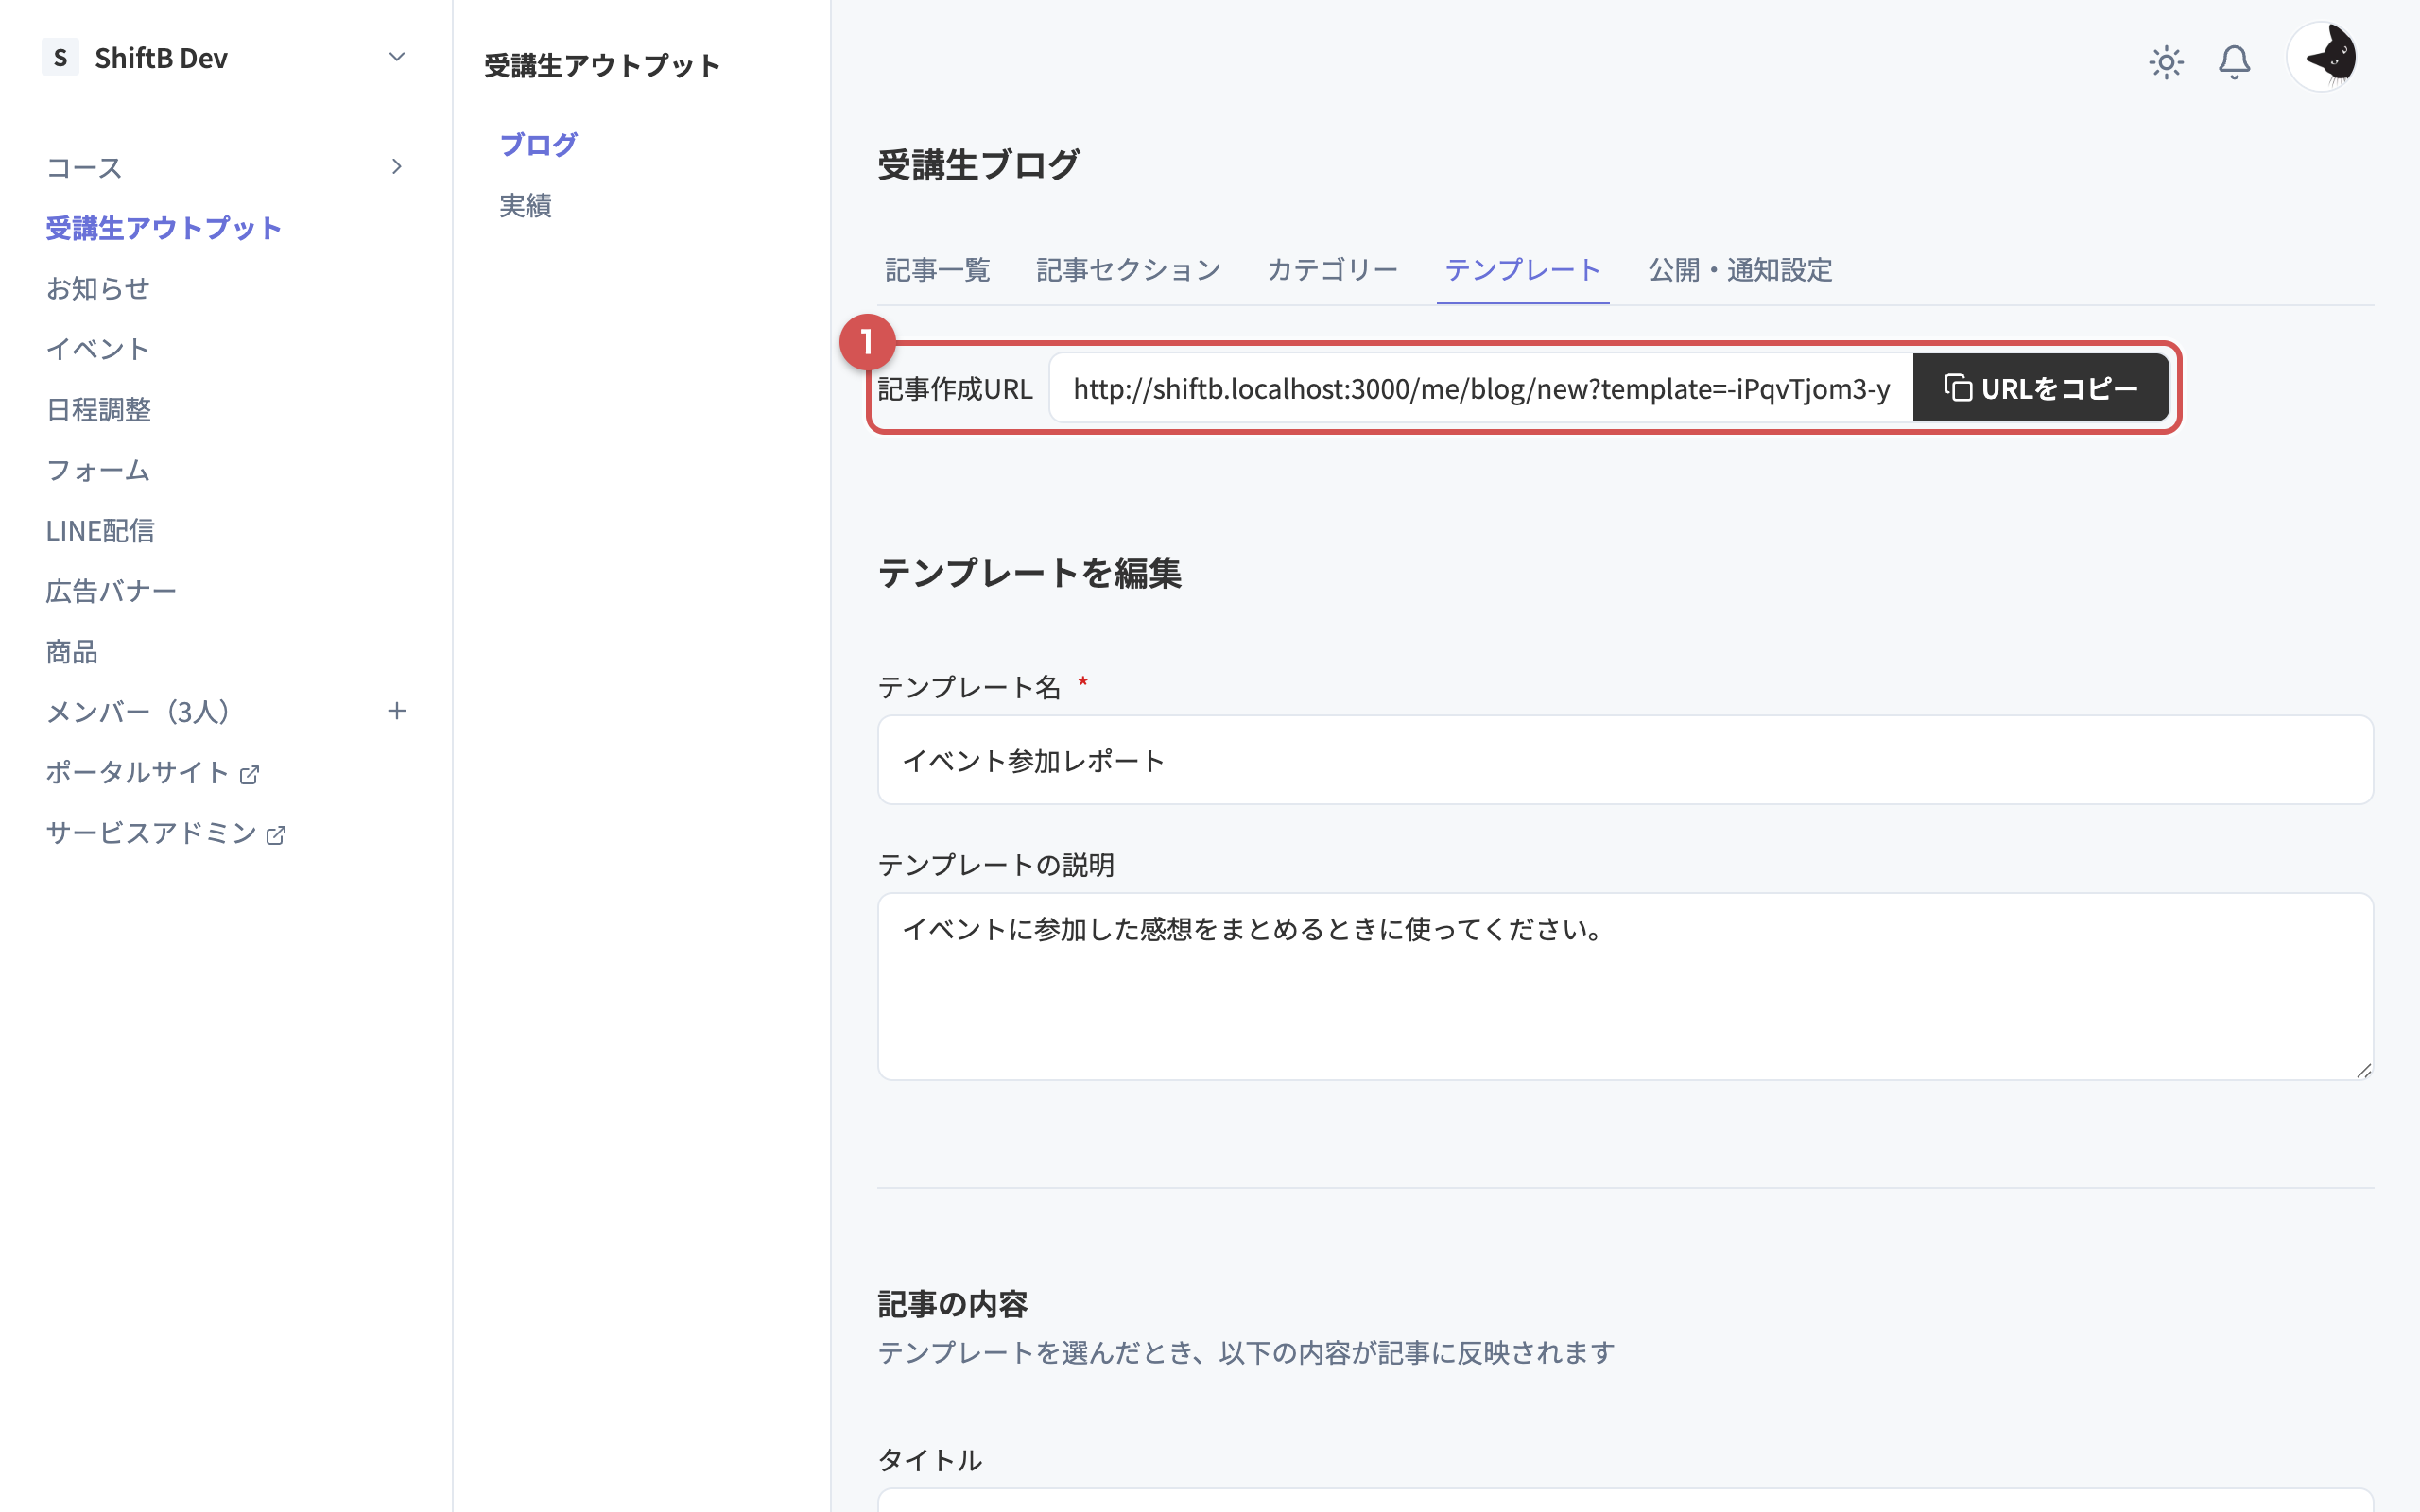Click the テンプレートの説明 label

click(996, 865)
